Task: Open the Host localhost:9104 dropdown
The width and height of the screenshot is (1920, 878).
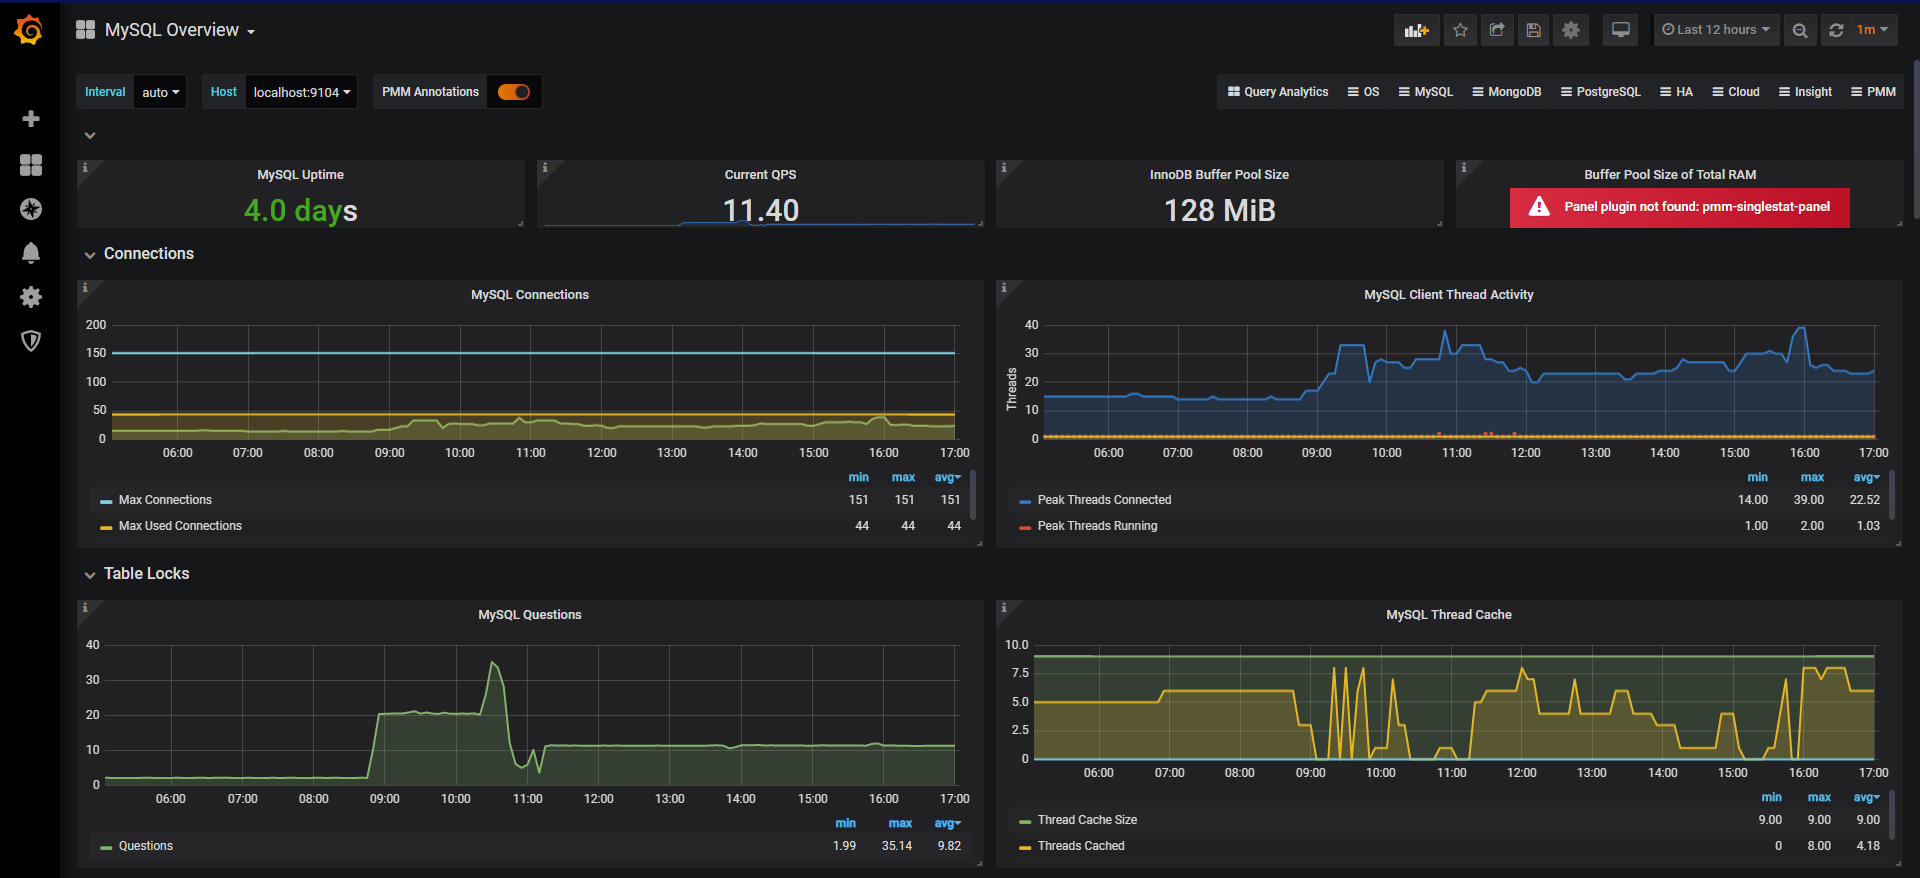Action: pos(301,92)
